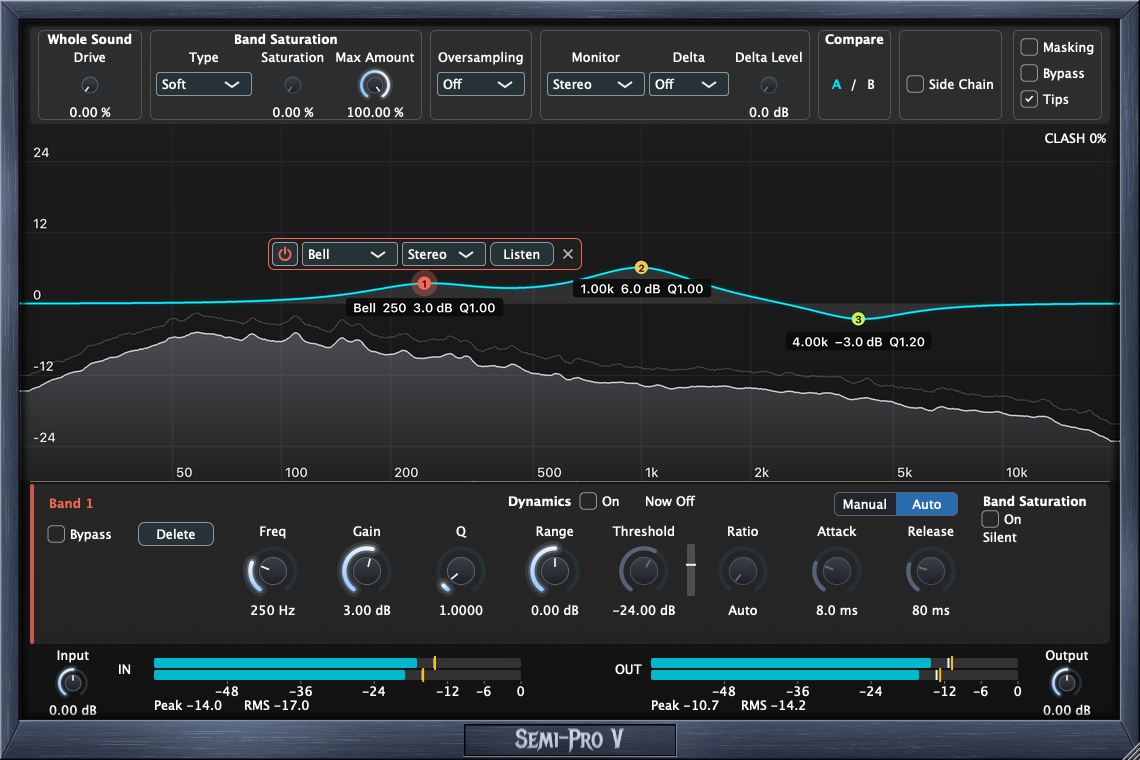
Task: Toggle the global Bypass checkbox at top right
Action: 1029,73
